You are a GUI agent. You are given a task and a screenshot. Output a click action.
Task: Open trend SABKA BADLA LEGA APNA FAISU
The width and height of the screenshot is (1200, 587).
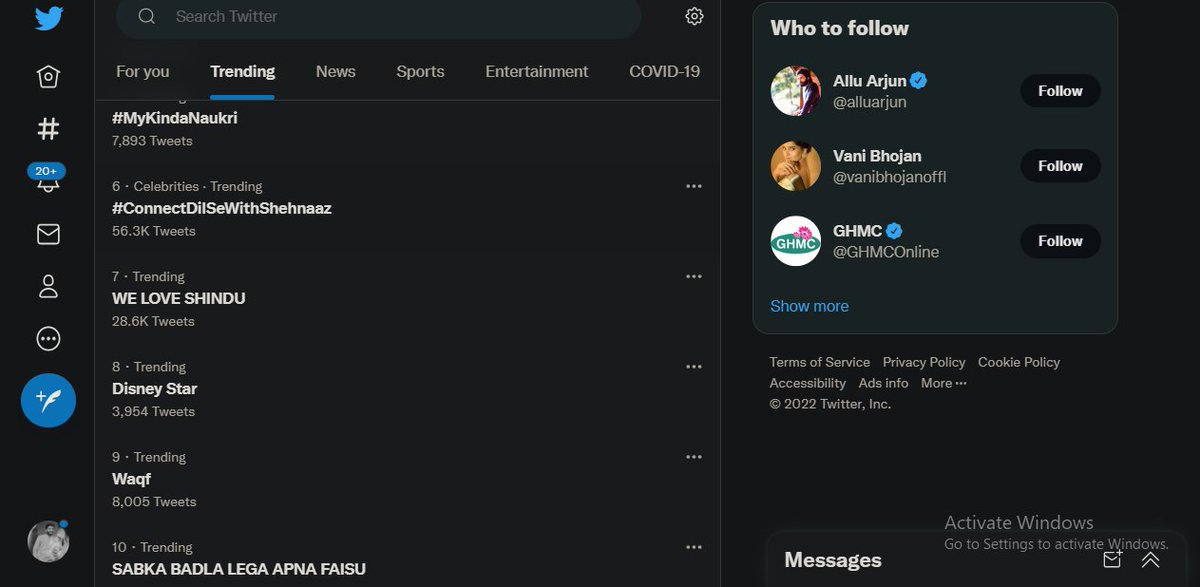239,569
